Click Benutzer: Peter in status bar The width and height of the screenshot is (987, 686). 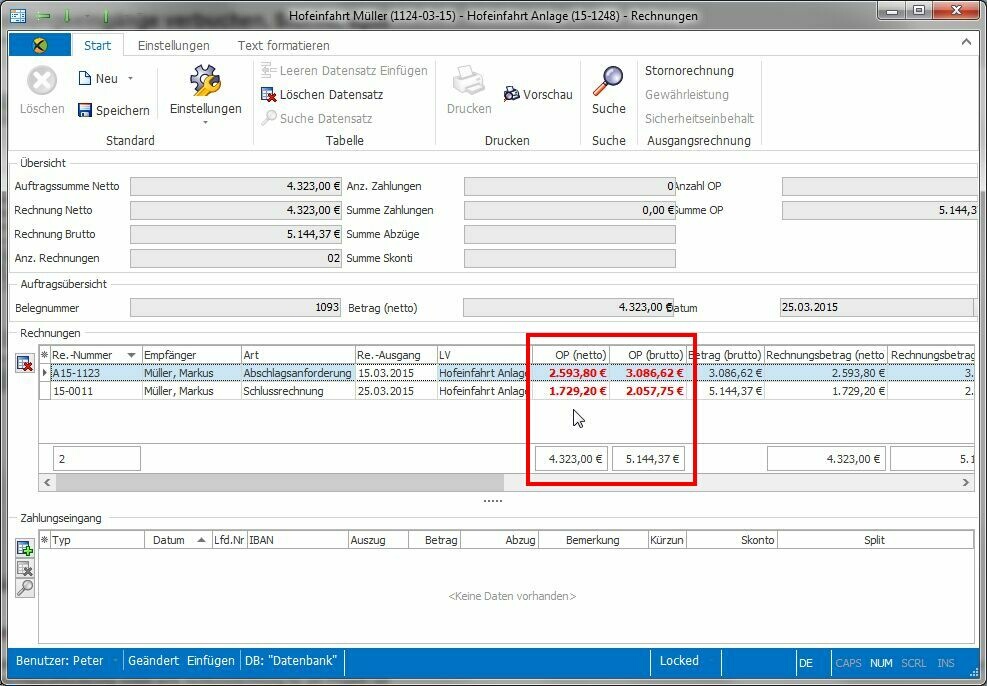(x=59, y=661)
